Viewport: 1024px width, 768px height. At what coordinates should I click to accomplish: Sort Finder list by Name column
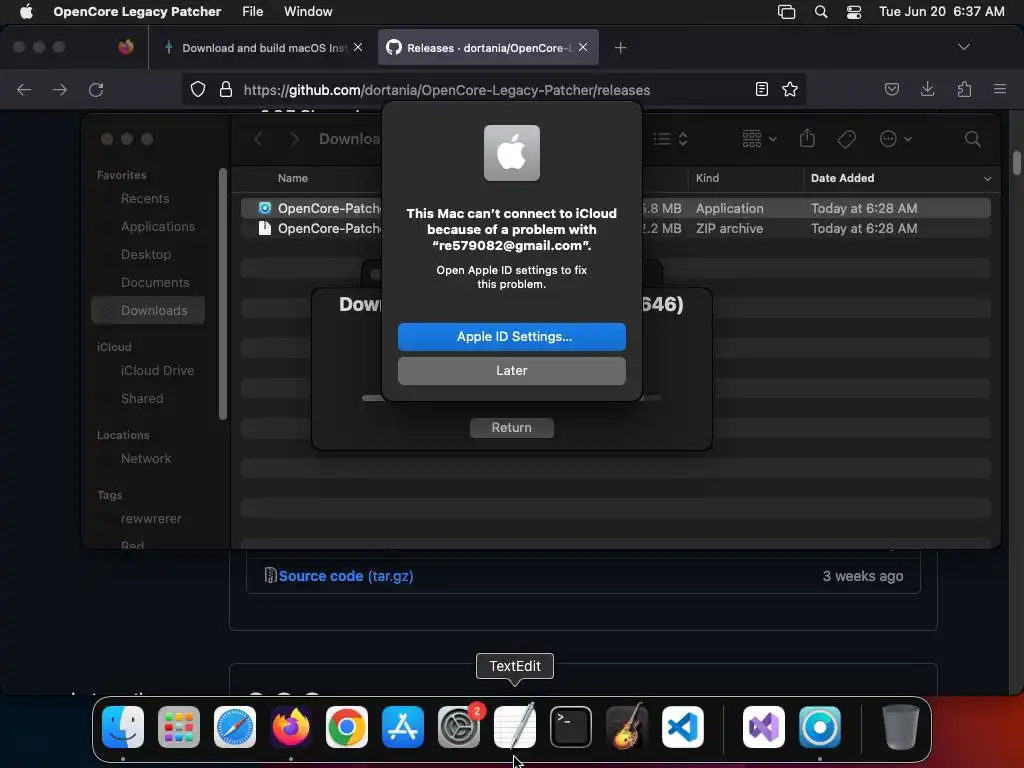(293, 178)
